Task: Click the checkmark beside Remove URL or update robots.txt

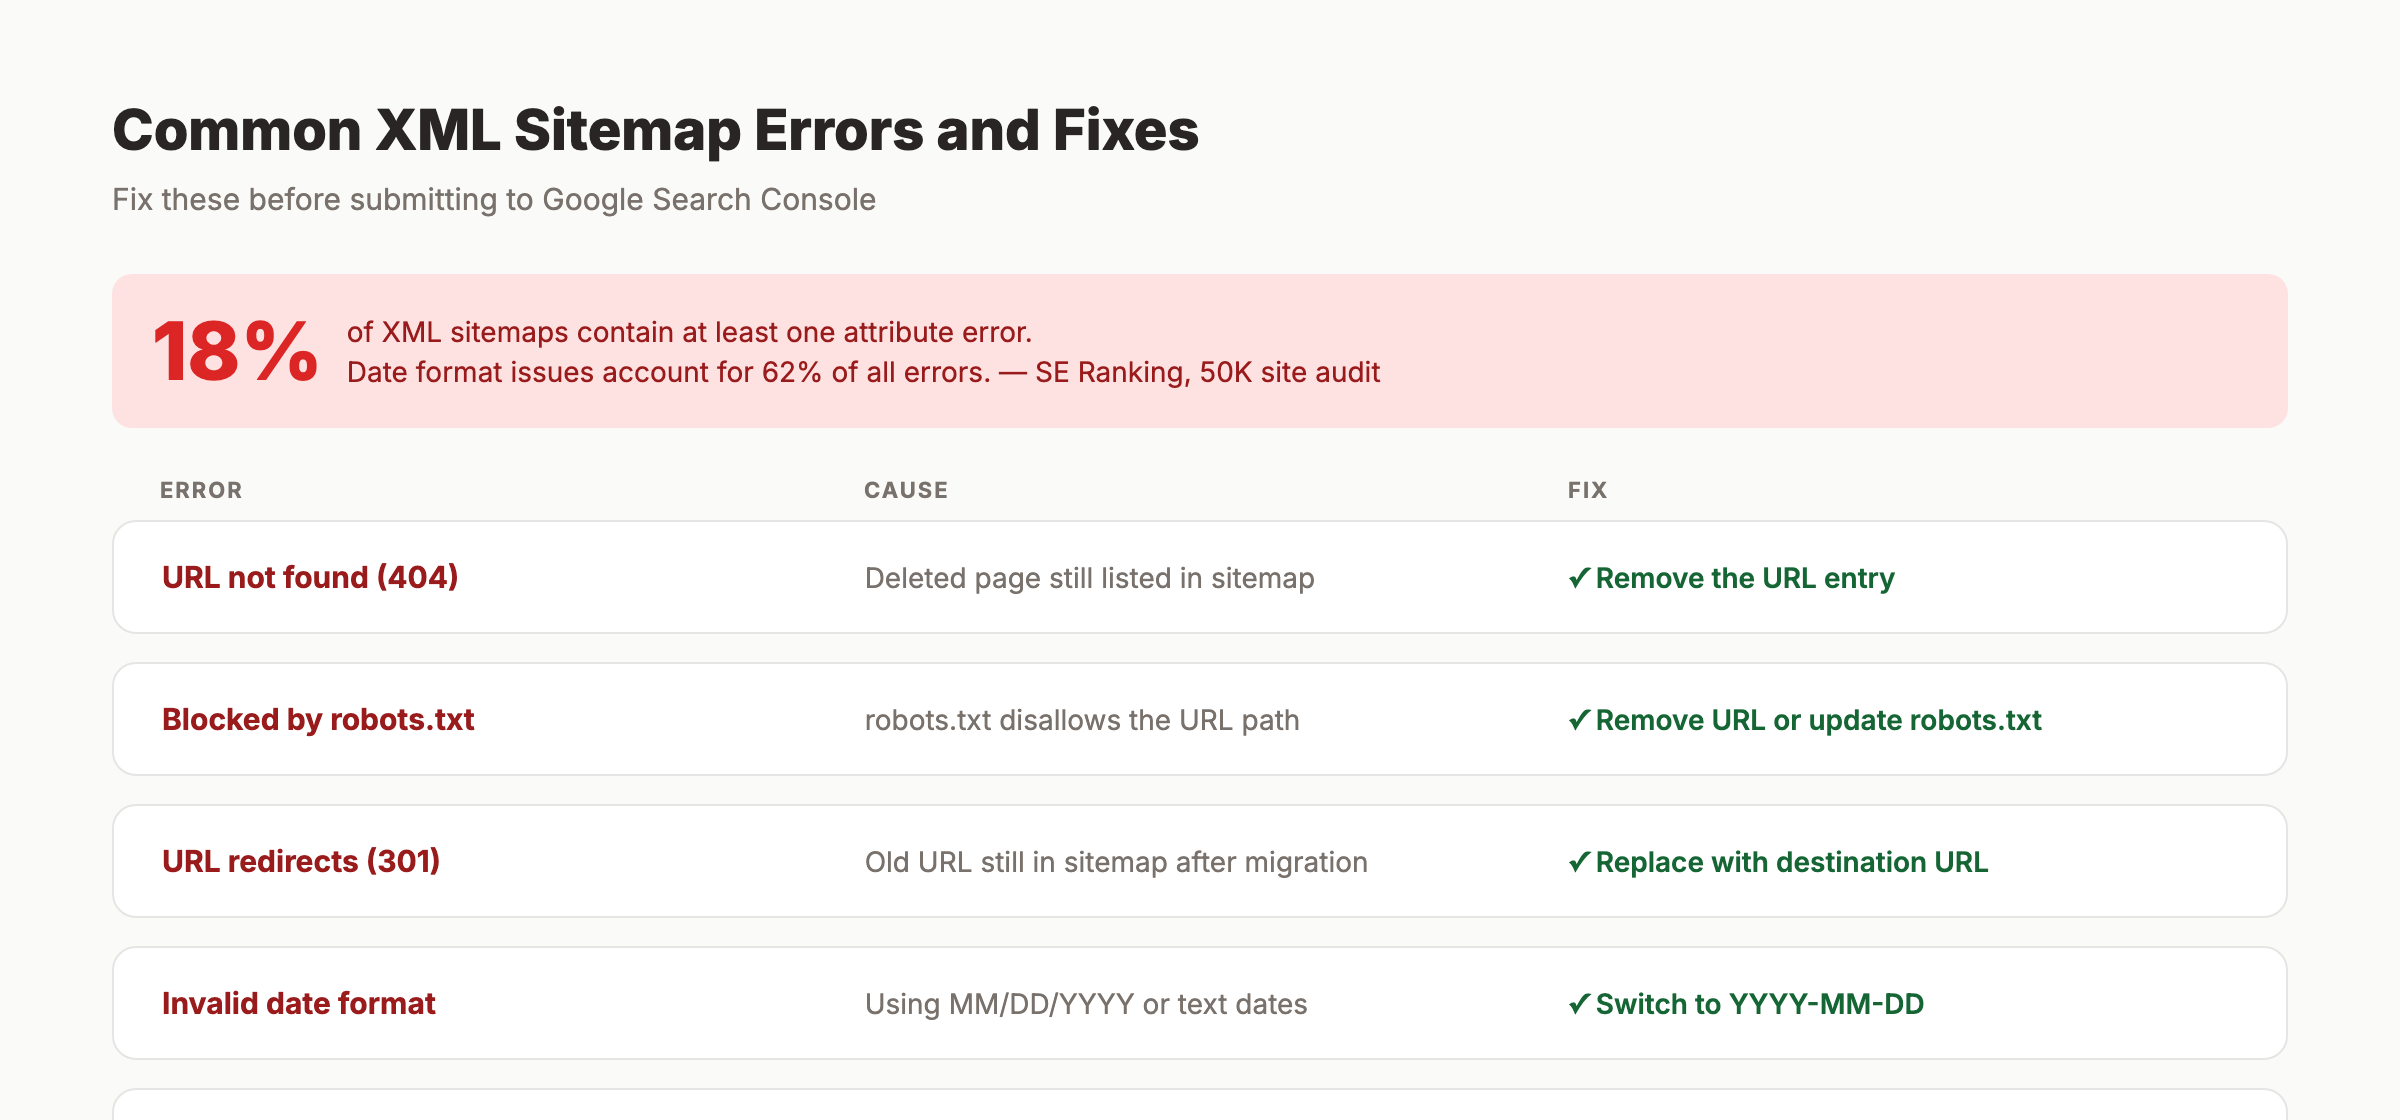Action: [x=1580, y=719]
